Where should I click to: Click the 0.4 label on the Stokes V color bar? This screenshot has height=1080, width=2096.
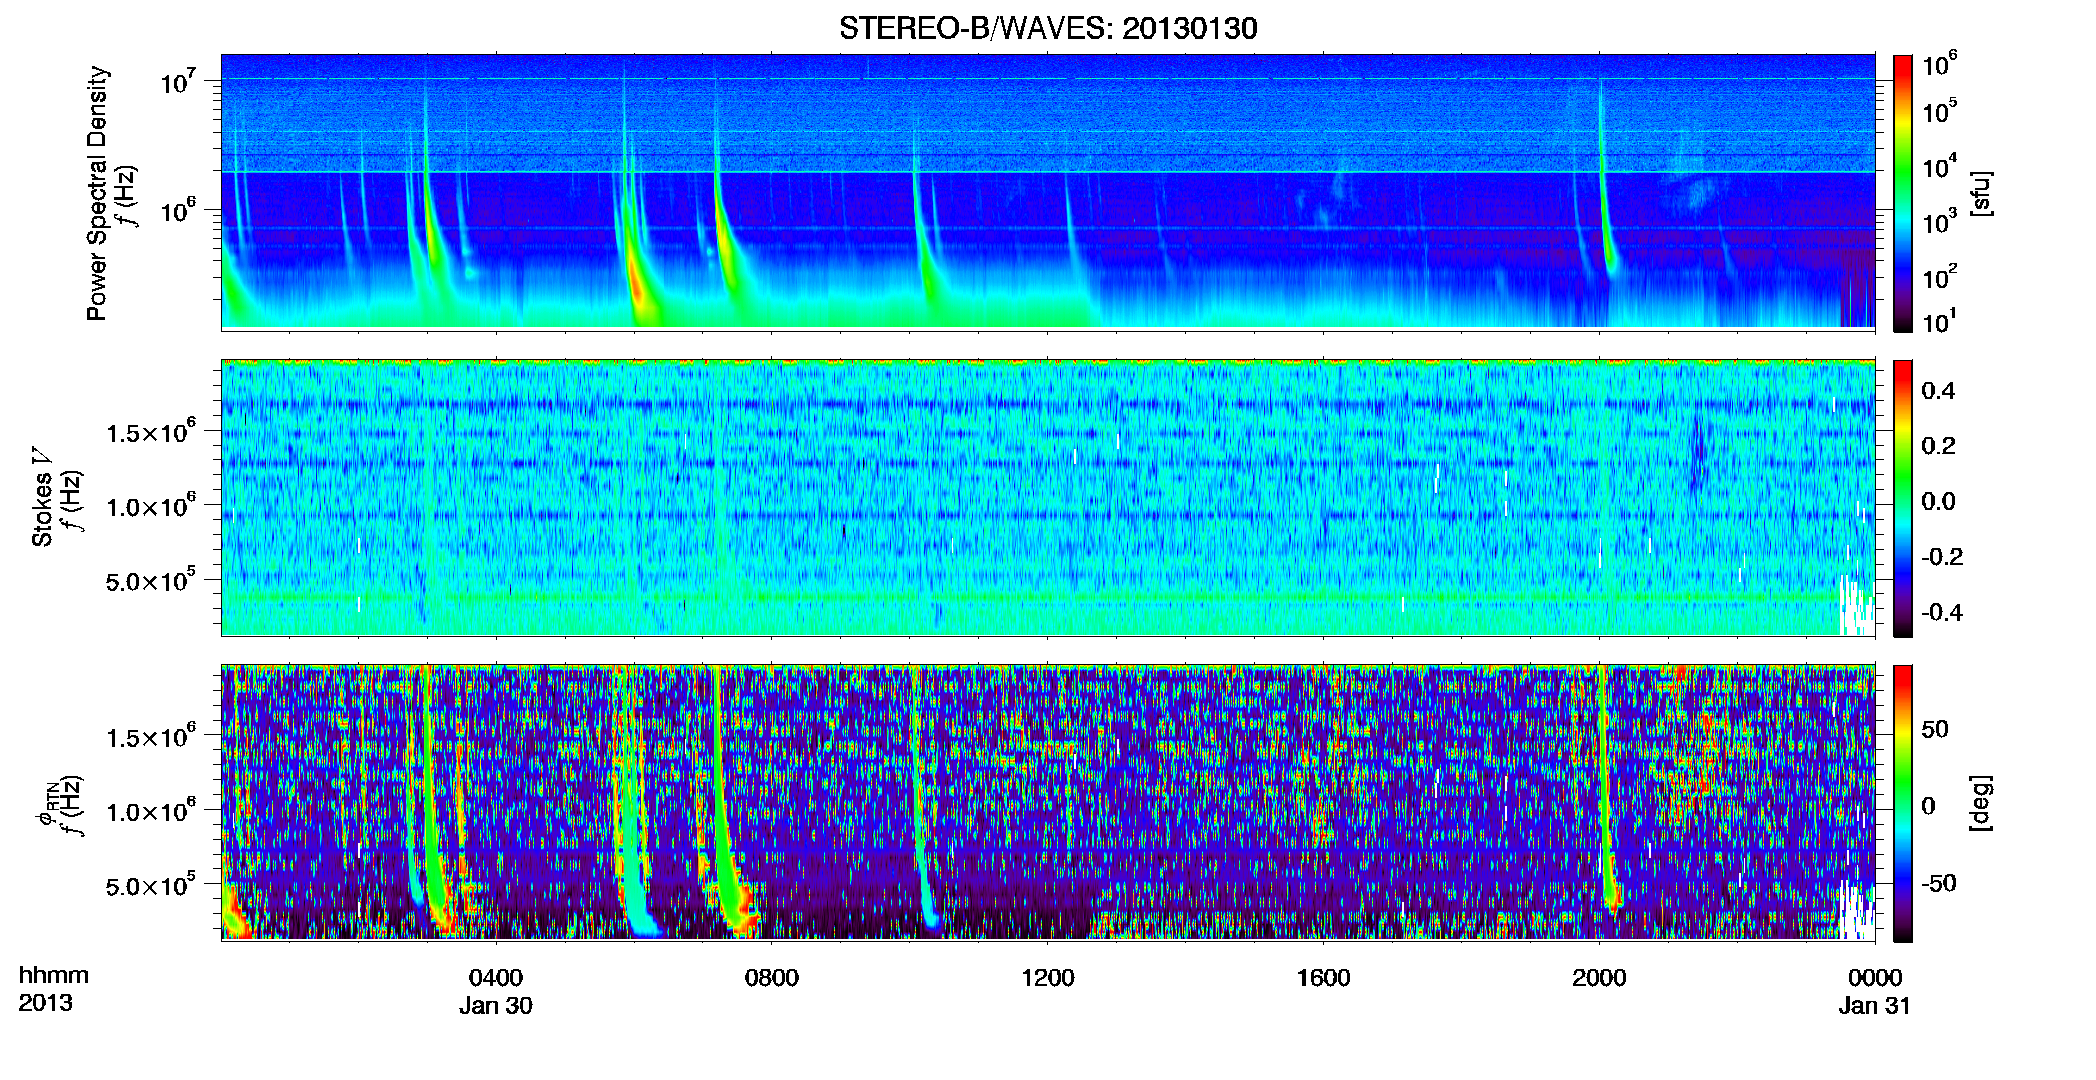coord(1938,391)
